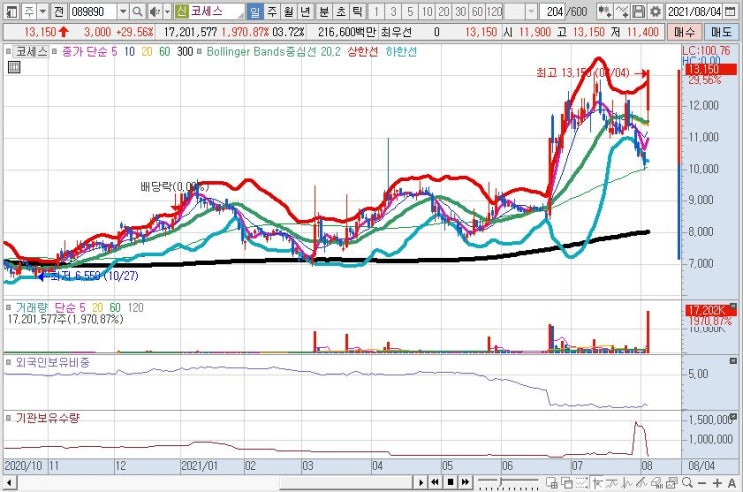Screen dimensions: 743x492
Task: Click the 2021/08/04 date field
Action: coord(694,11)
